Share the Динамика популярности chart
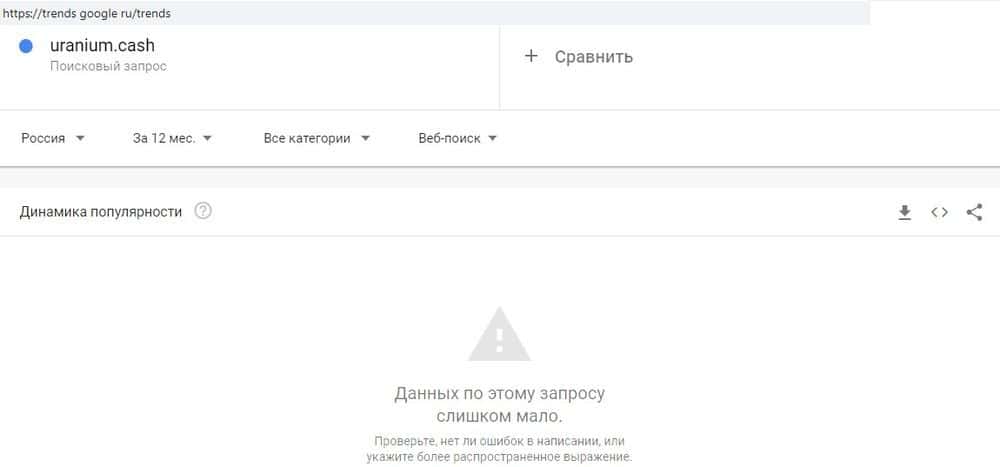 974,212
